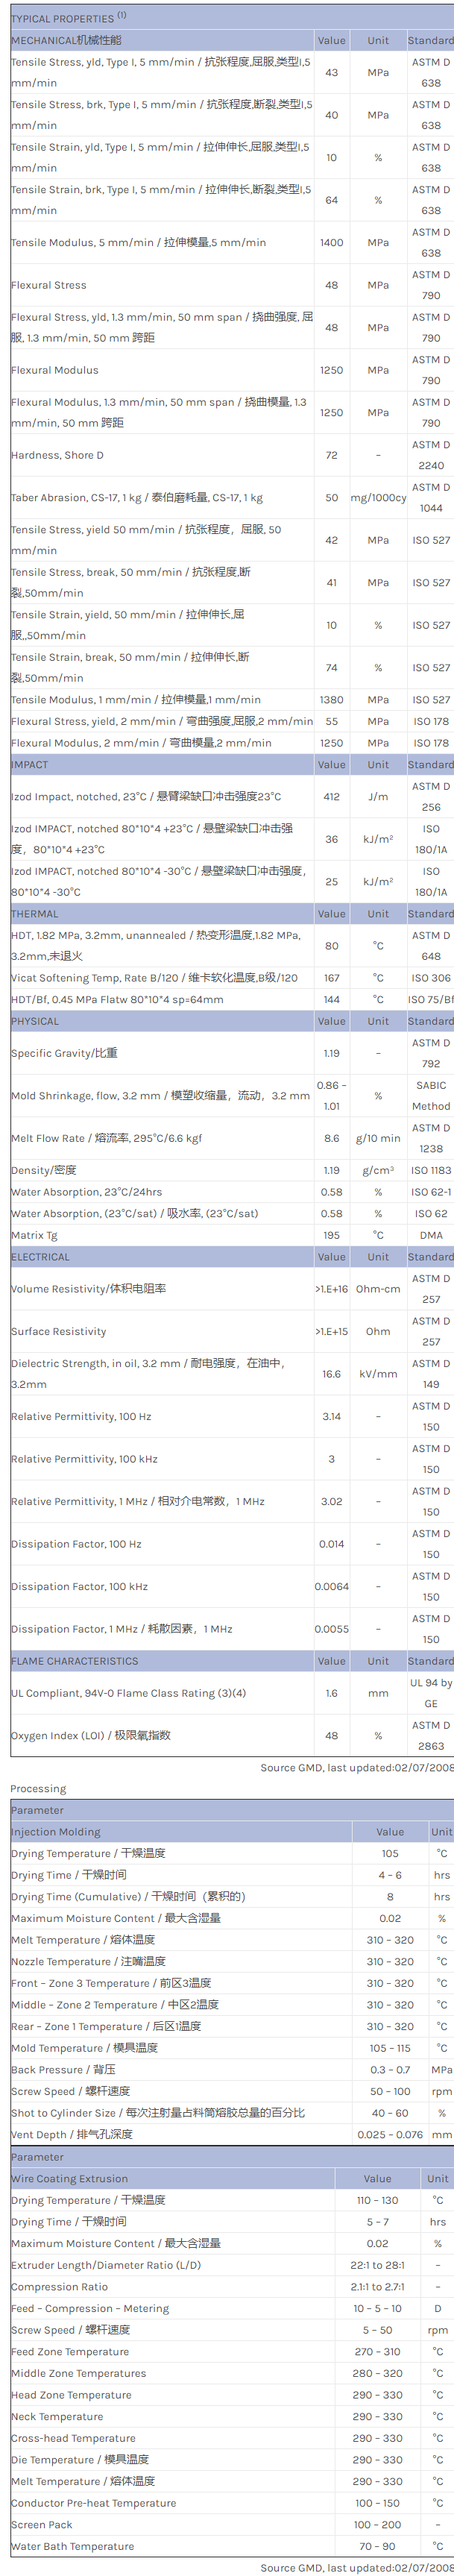
Task: Click the THERMAL section header
Action: point(35,913)
